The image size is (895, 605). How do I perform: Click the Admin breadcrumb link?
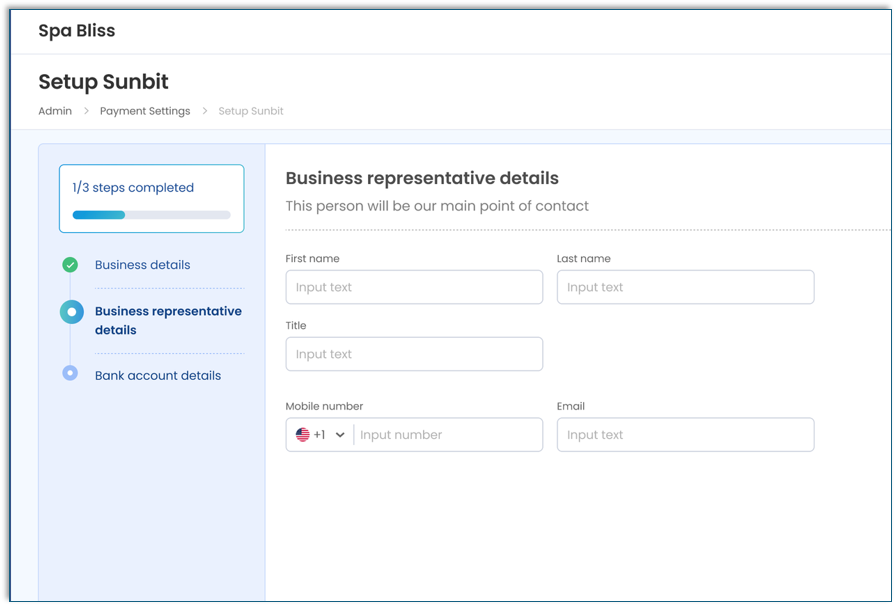tap(55, 111)
